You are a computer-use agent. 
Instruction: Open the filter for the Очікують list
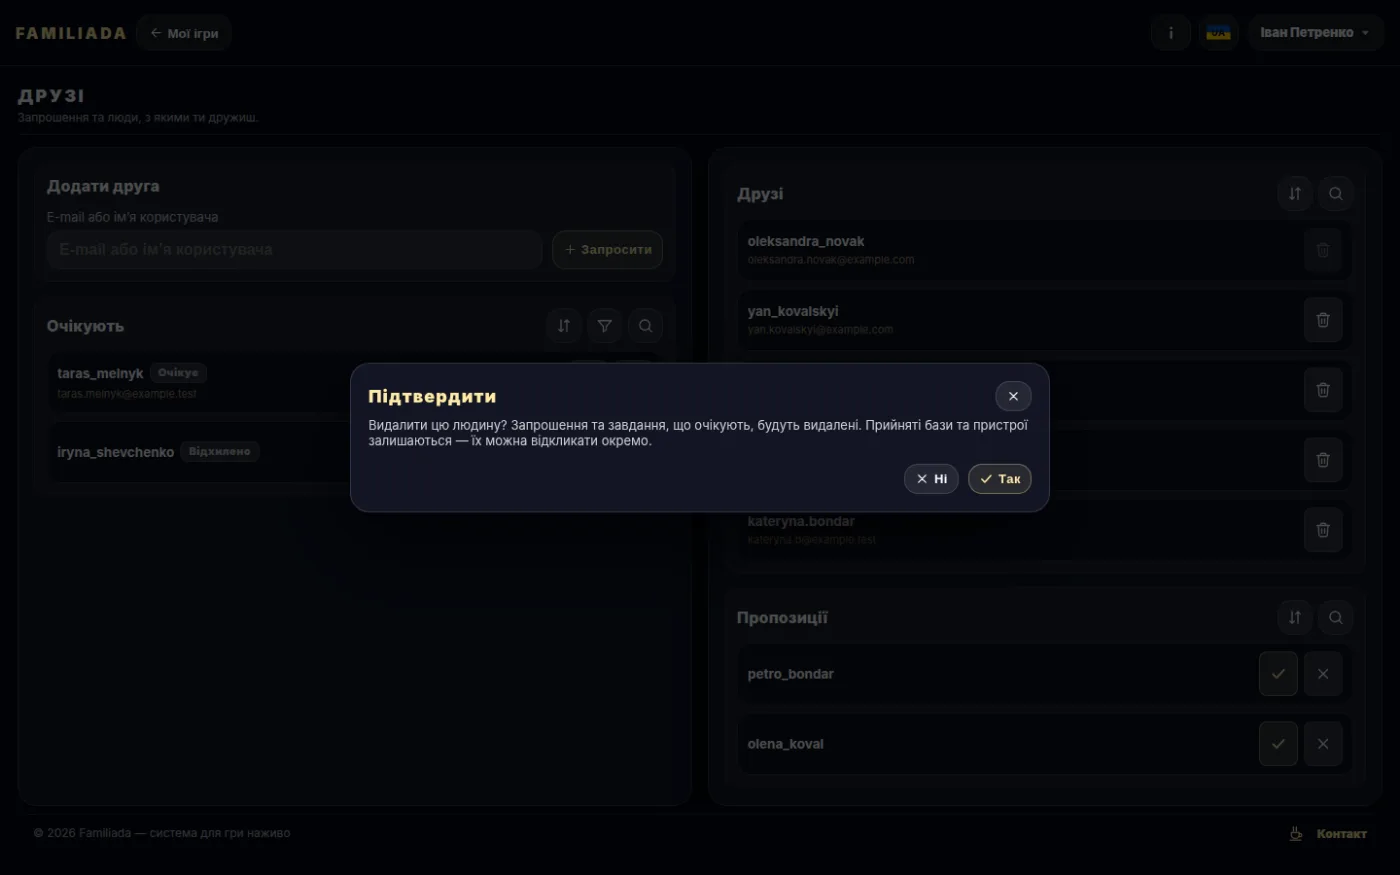(605, 326)
